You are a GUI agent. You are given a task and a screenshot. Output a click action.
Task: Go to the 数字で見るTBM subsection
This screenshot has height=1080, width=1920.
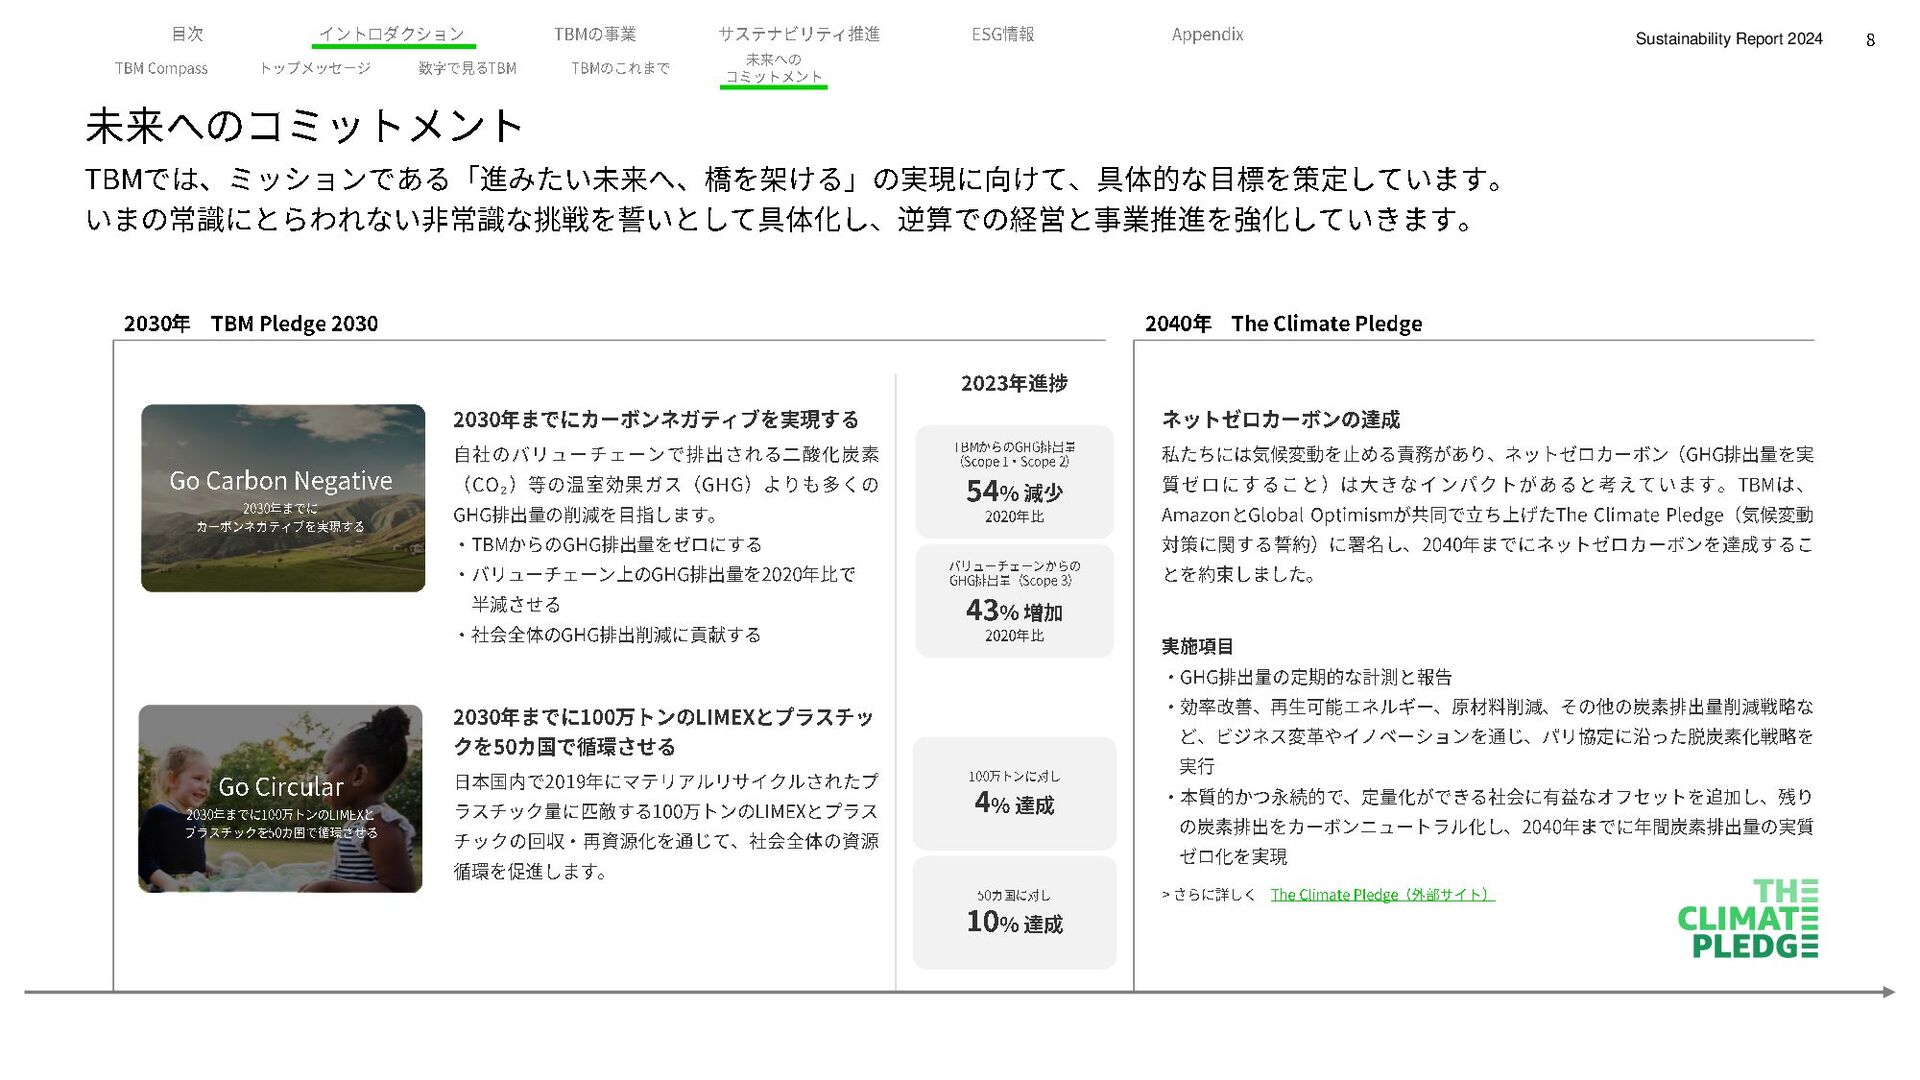click(x=467, y=68)
